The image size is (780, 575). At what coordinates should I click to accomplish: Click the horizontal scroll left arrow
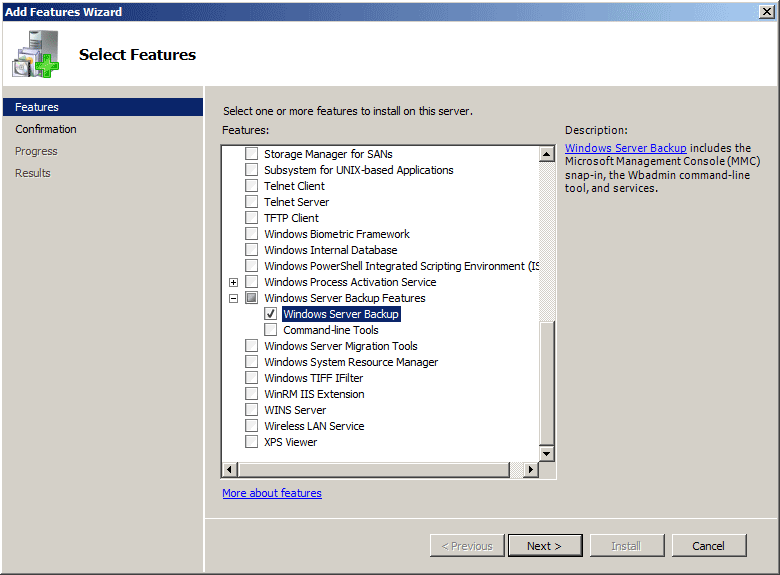point(229,469)
